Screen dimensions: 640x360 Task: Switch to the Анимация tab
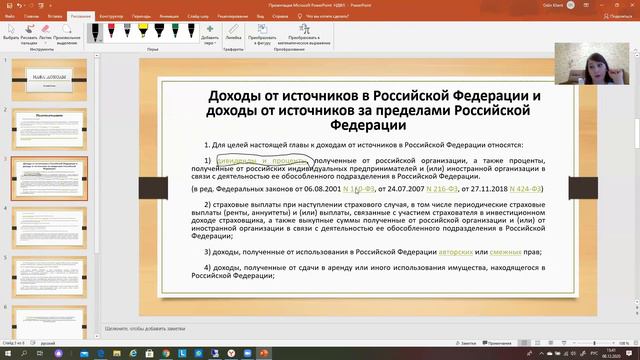[169, 16]
